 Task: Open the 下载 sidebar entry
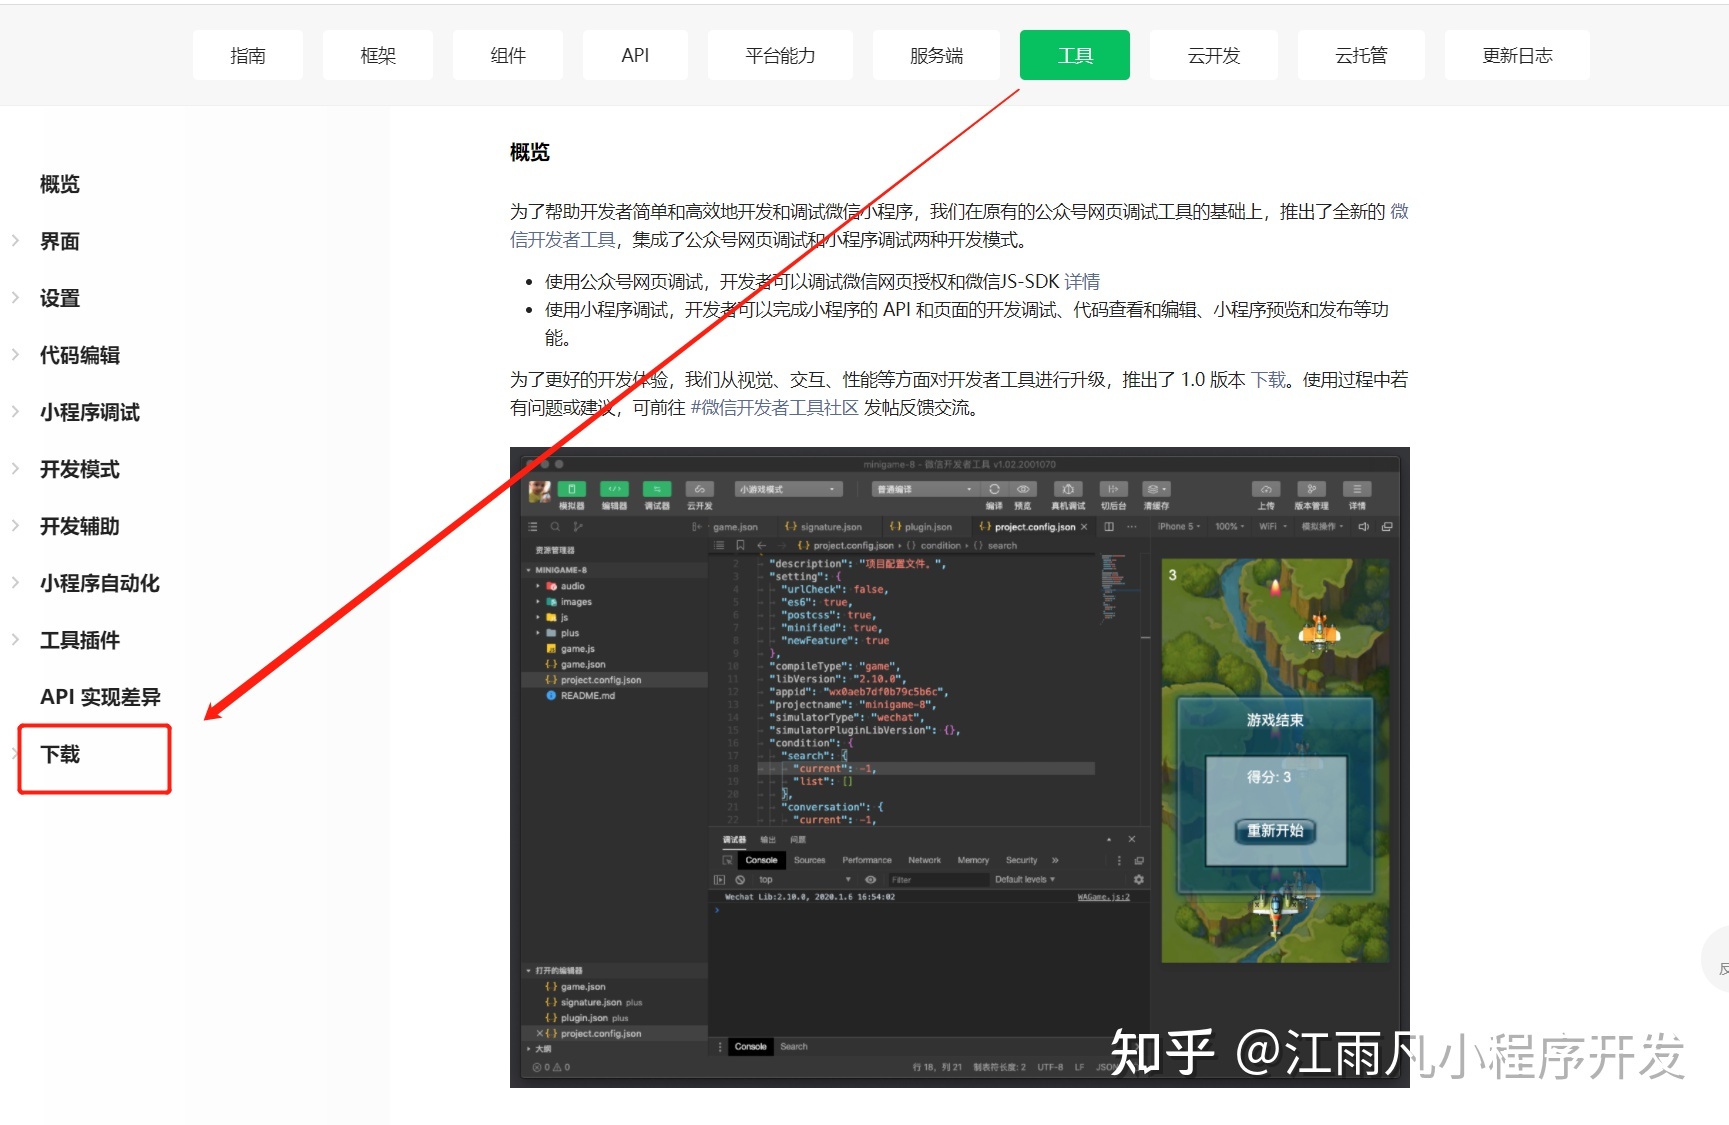60,754
